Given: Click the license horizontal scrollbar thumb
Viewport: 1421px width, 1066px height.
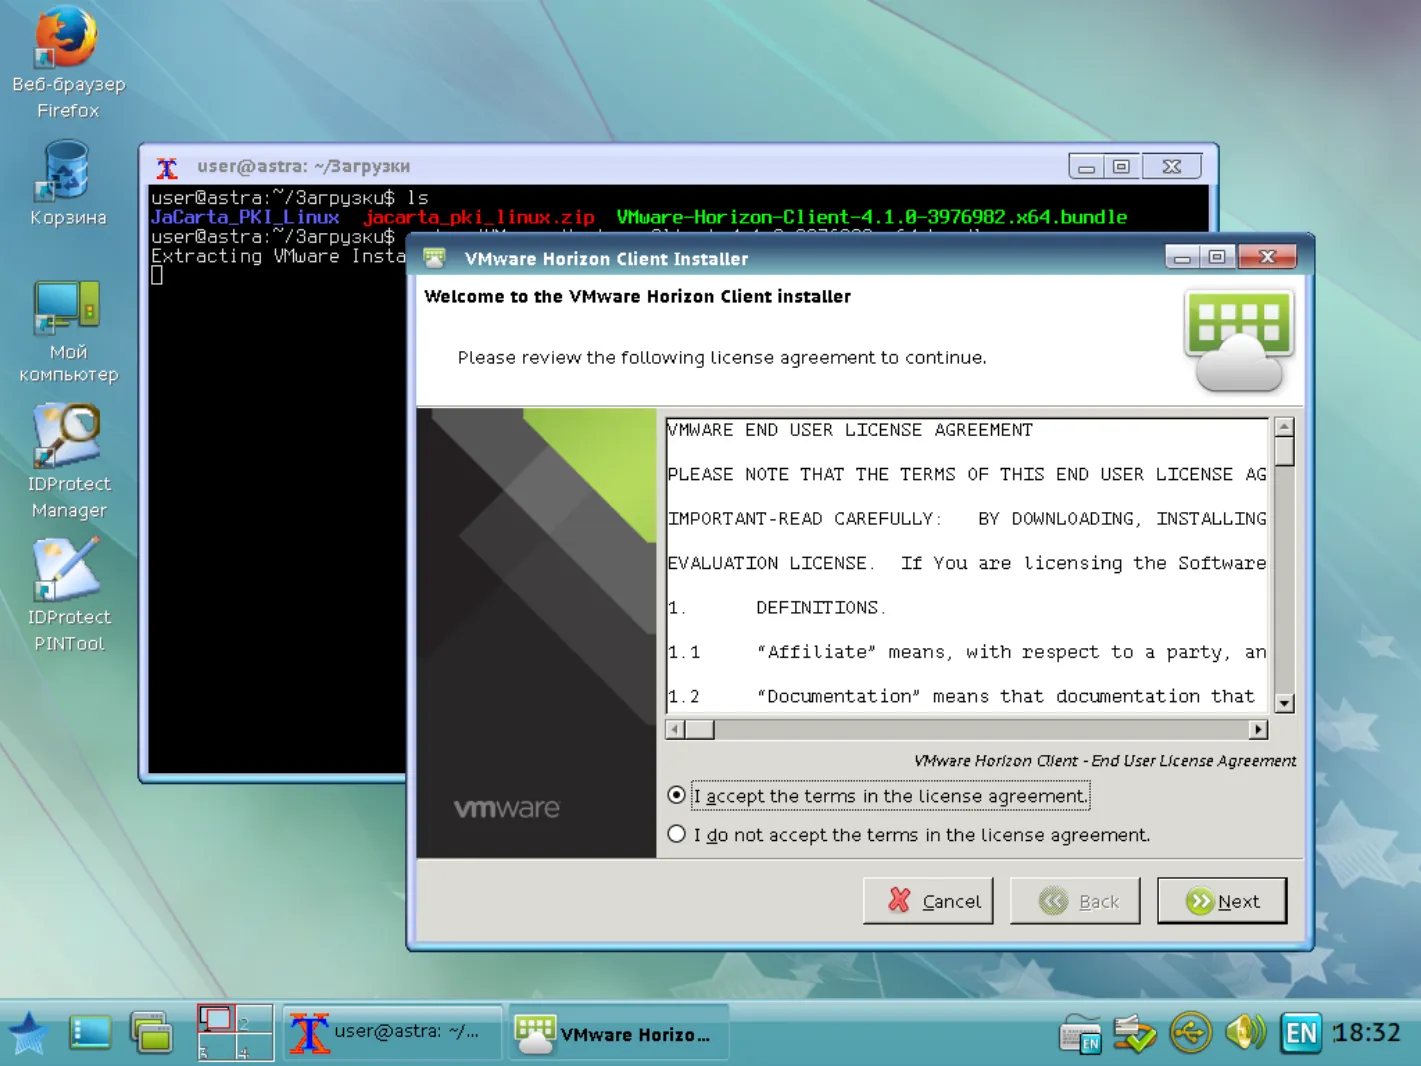Looking at the screenshot, I should pyautogui.click(x=700, y=730).
